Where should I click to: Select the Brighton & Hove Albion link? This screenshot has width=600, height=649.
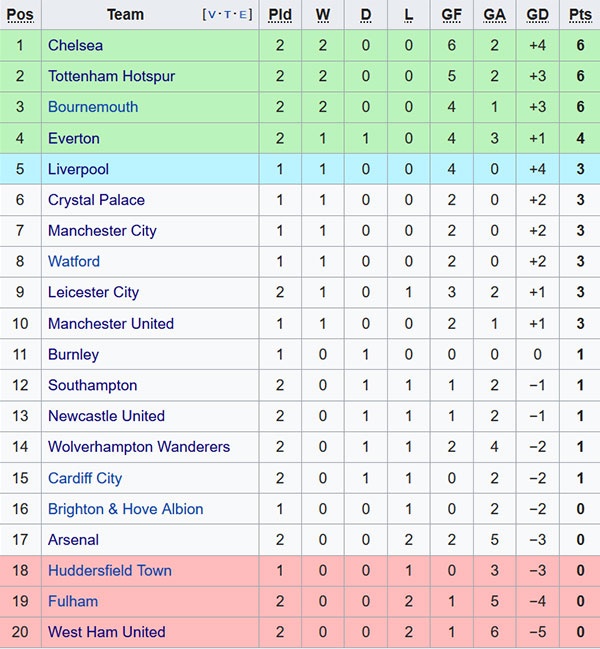[x=125, y=509]
